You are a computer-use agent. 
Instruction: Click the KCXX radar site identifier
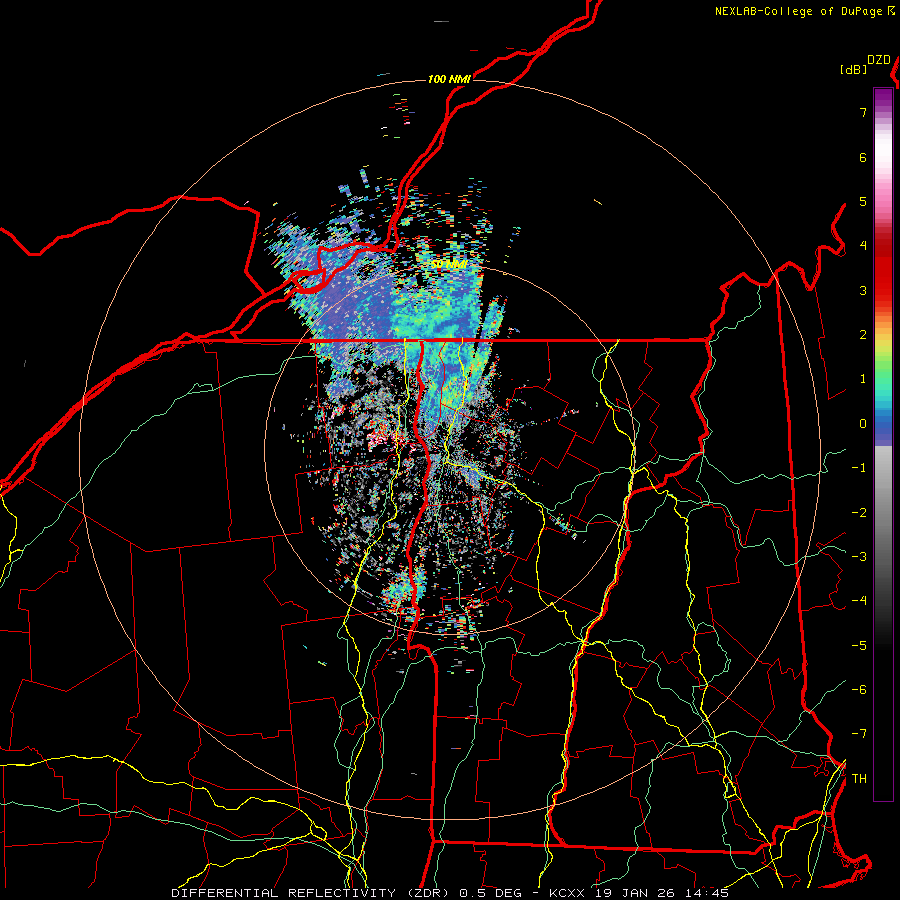click(x=567, y=893)
